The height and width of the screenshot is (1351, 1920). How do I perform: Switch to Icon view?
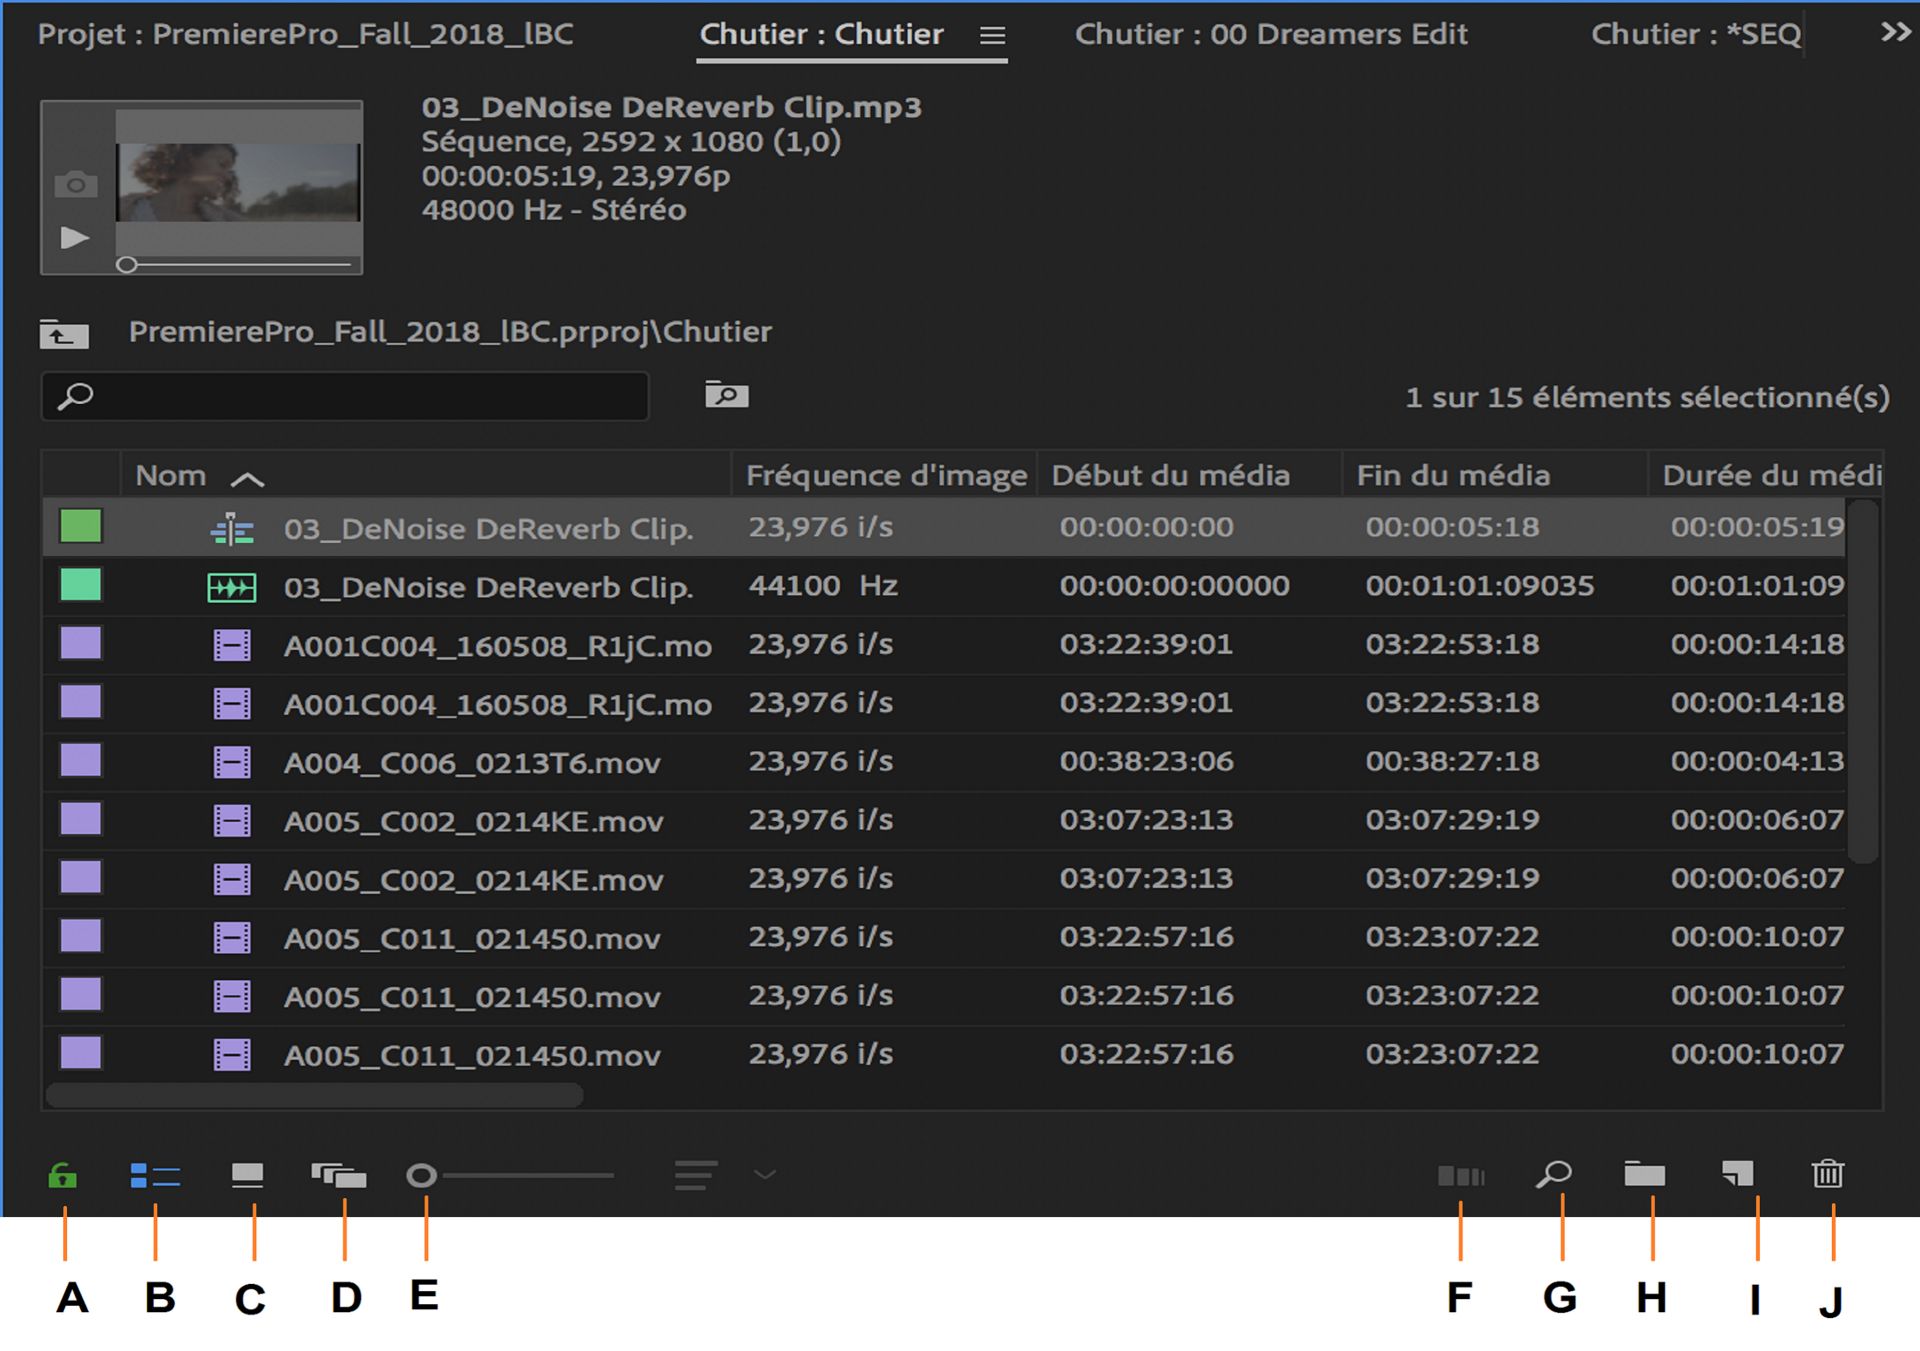tap(247, 1175)
